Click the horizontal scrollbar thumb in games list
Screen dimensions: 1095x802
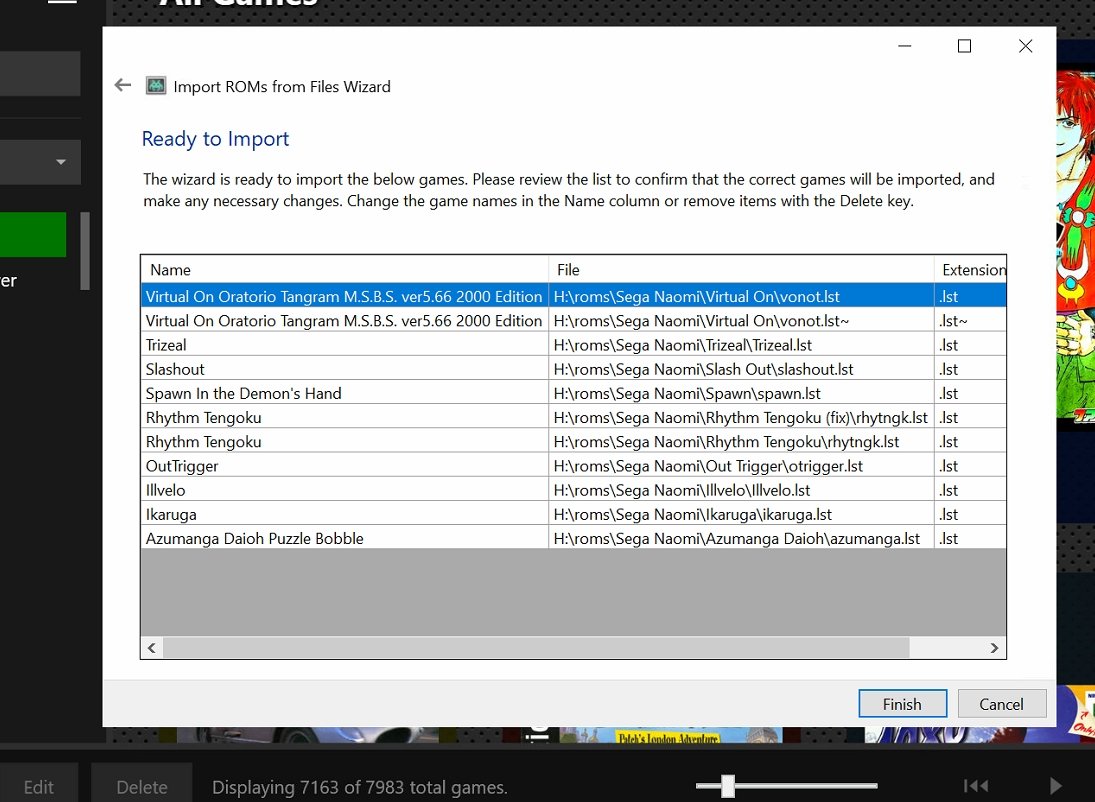(536, 648)
